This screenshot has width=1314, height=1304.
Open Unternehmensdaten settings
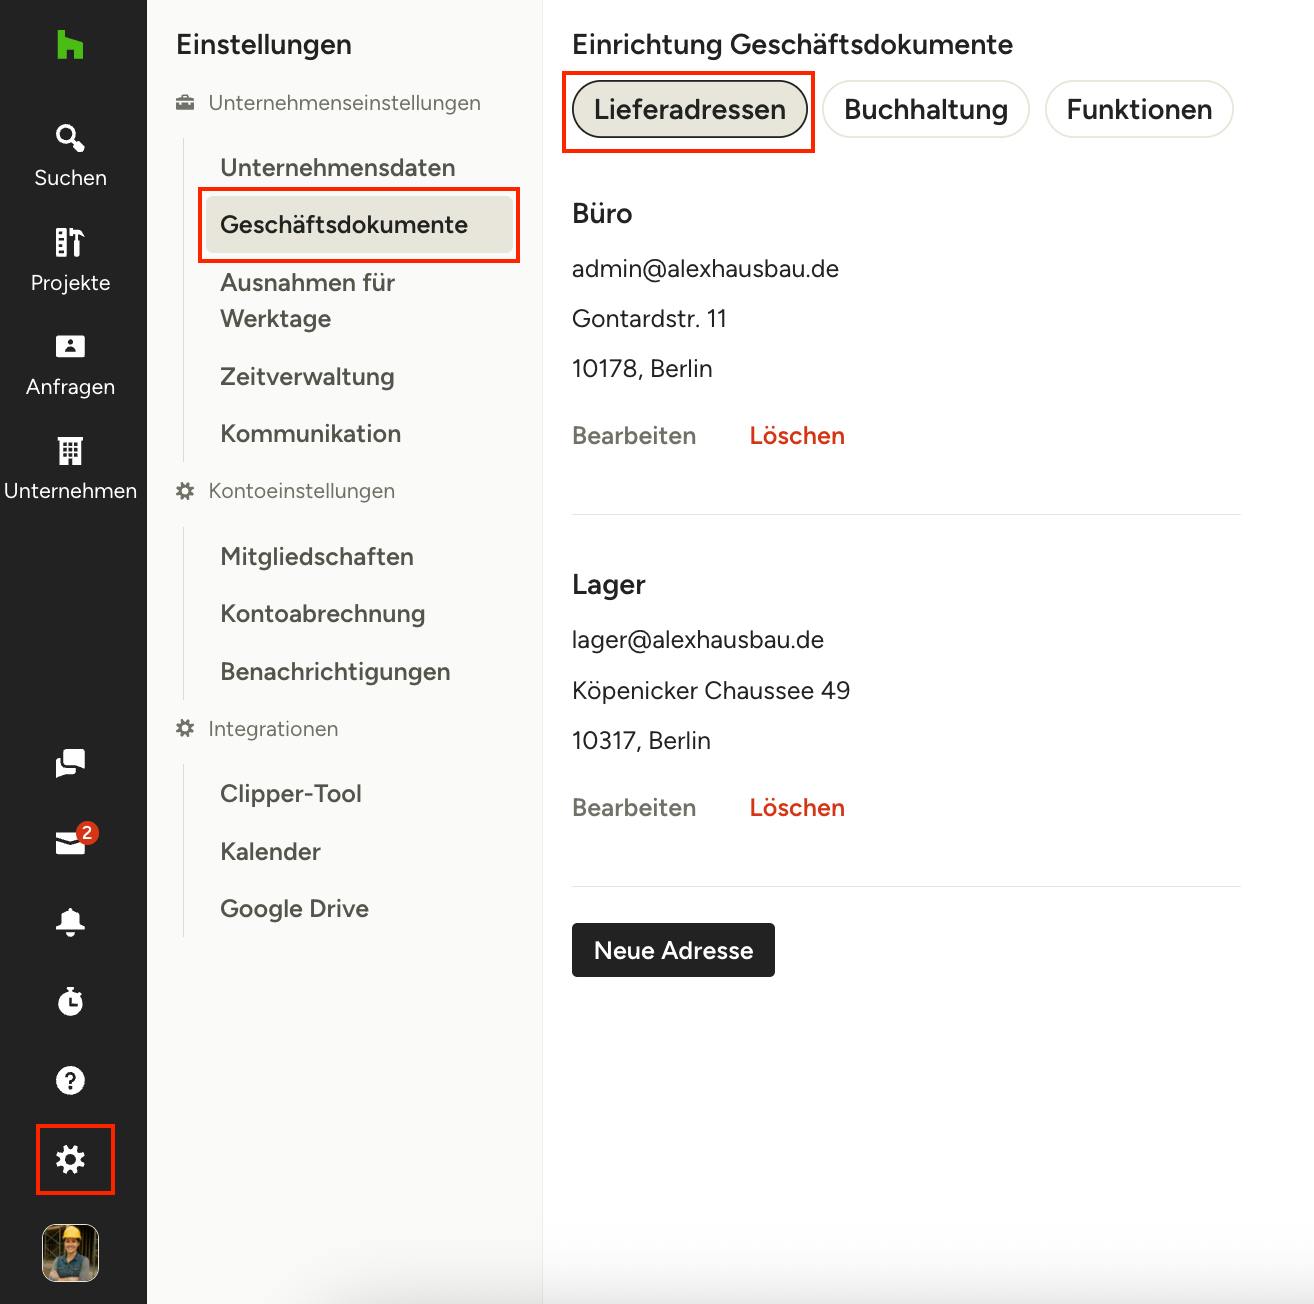pyautogui.click(x=338, y=168)
